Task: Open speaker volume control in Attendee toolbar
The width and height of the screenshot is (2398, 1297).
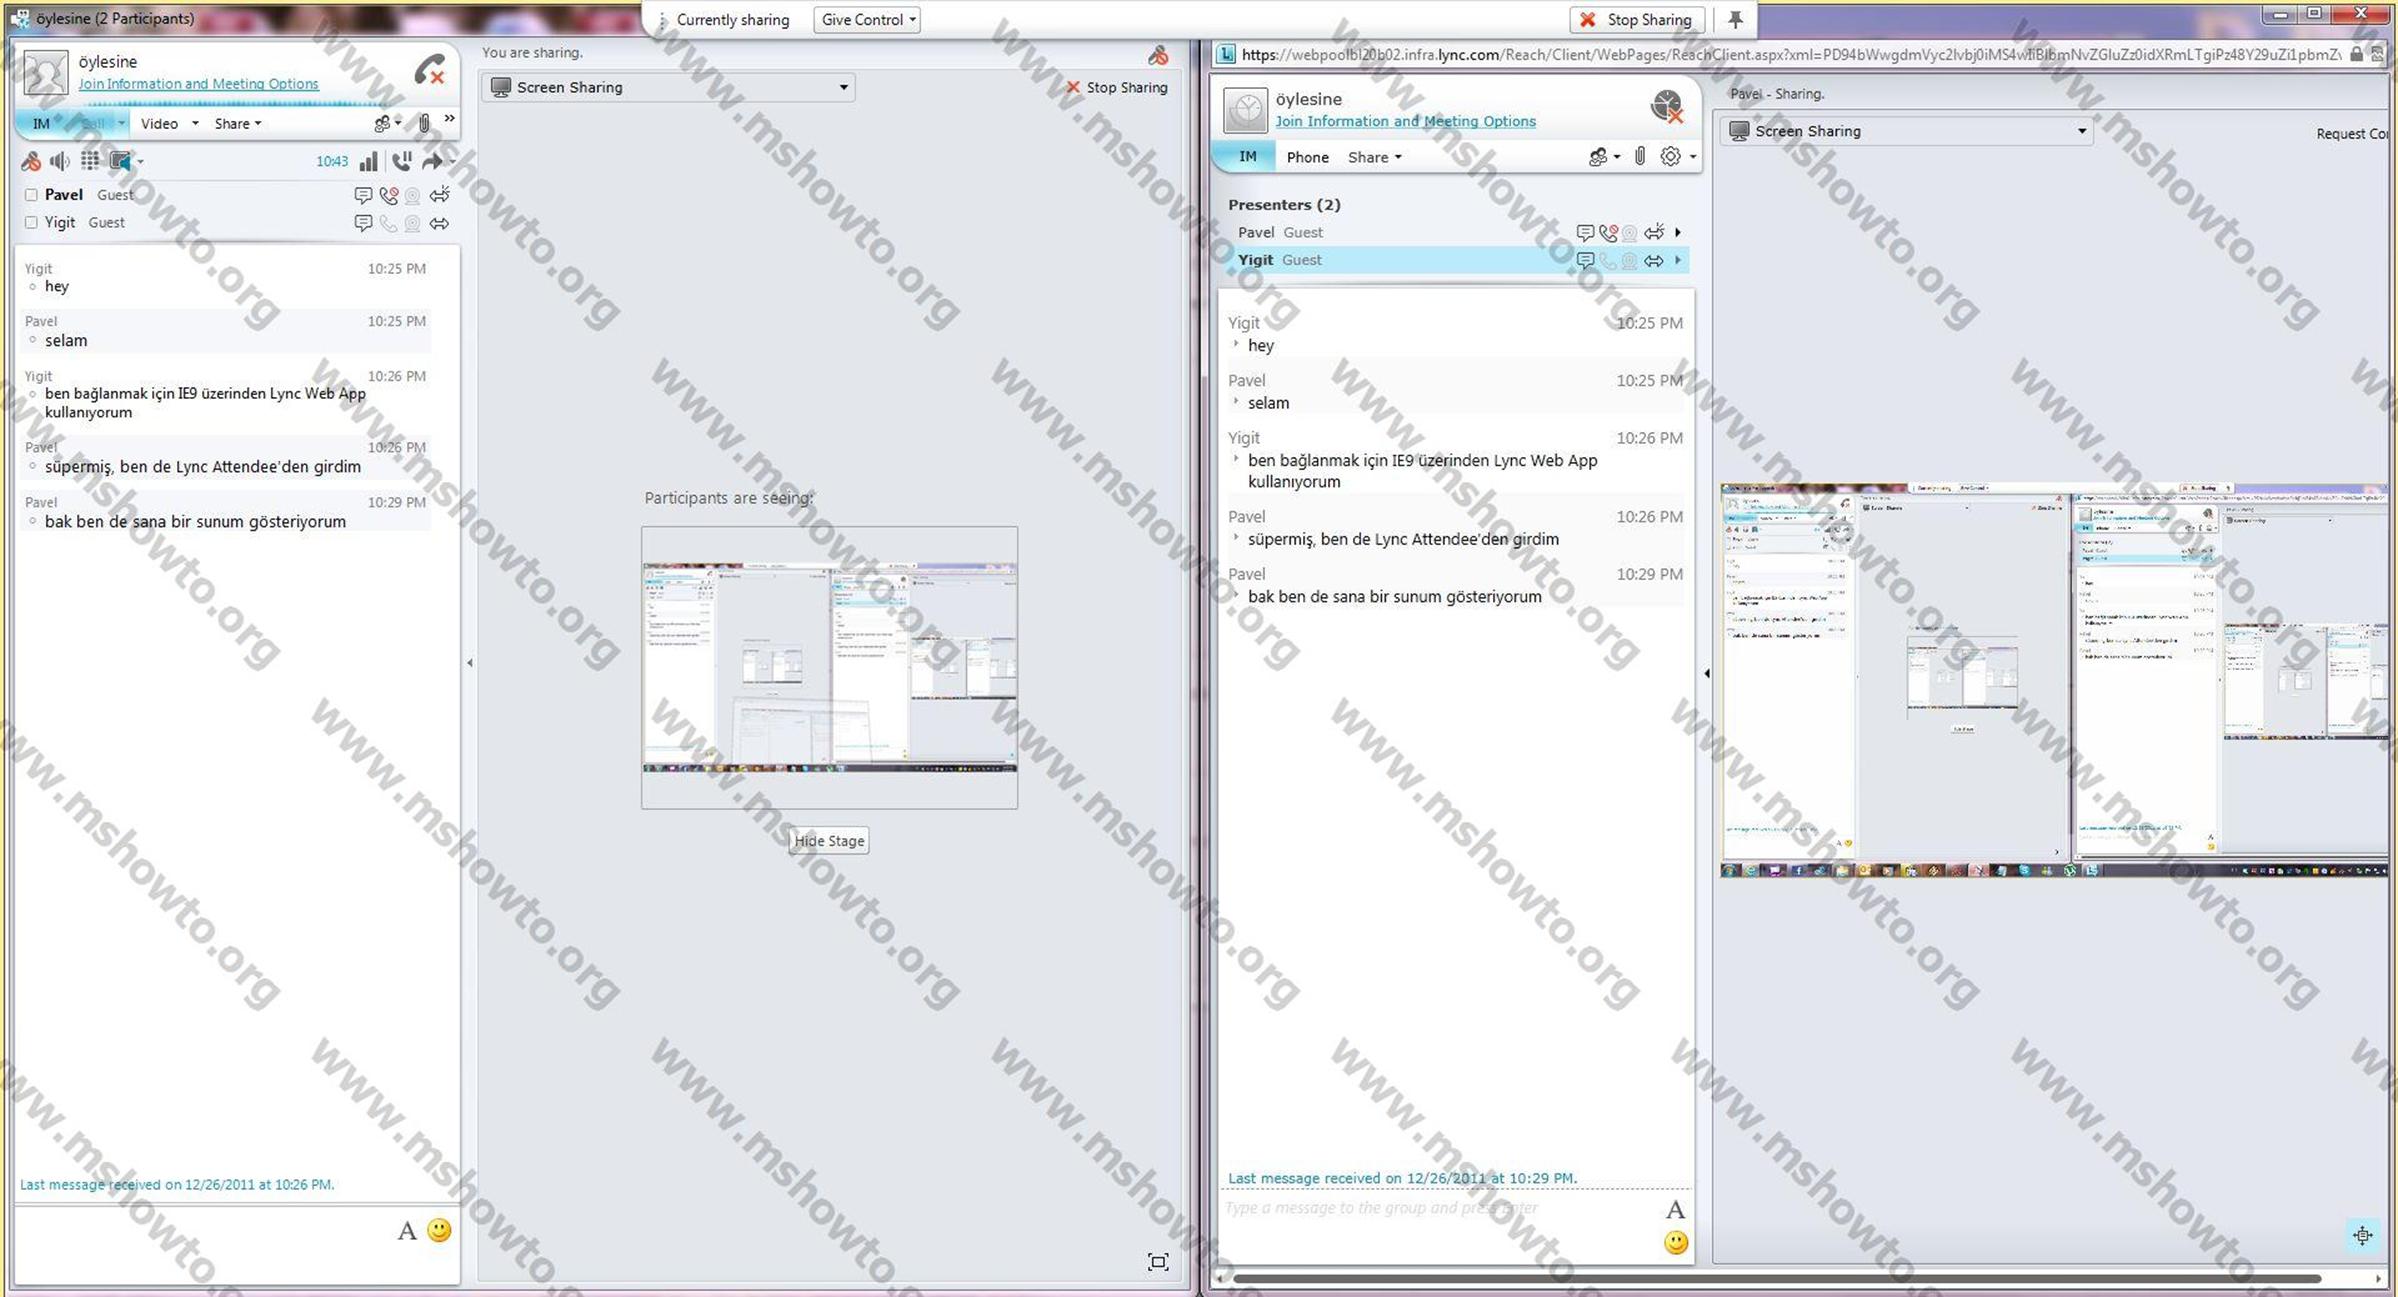Action: click(x=60, y=161)
